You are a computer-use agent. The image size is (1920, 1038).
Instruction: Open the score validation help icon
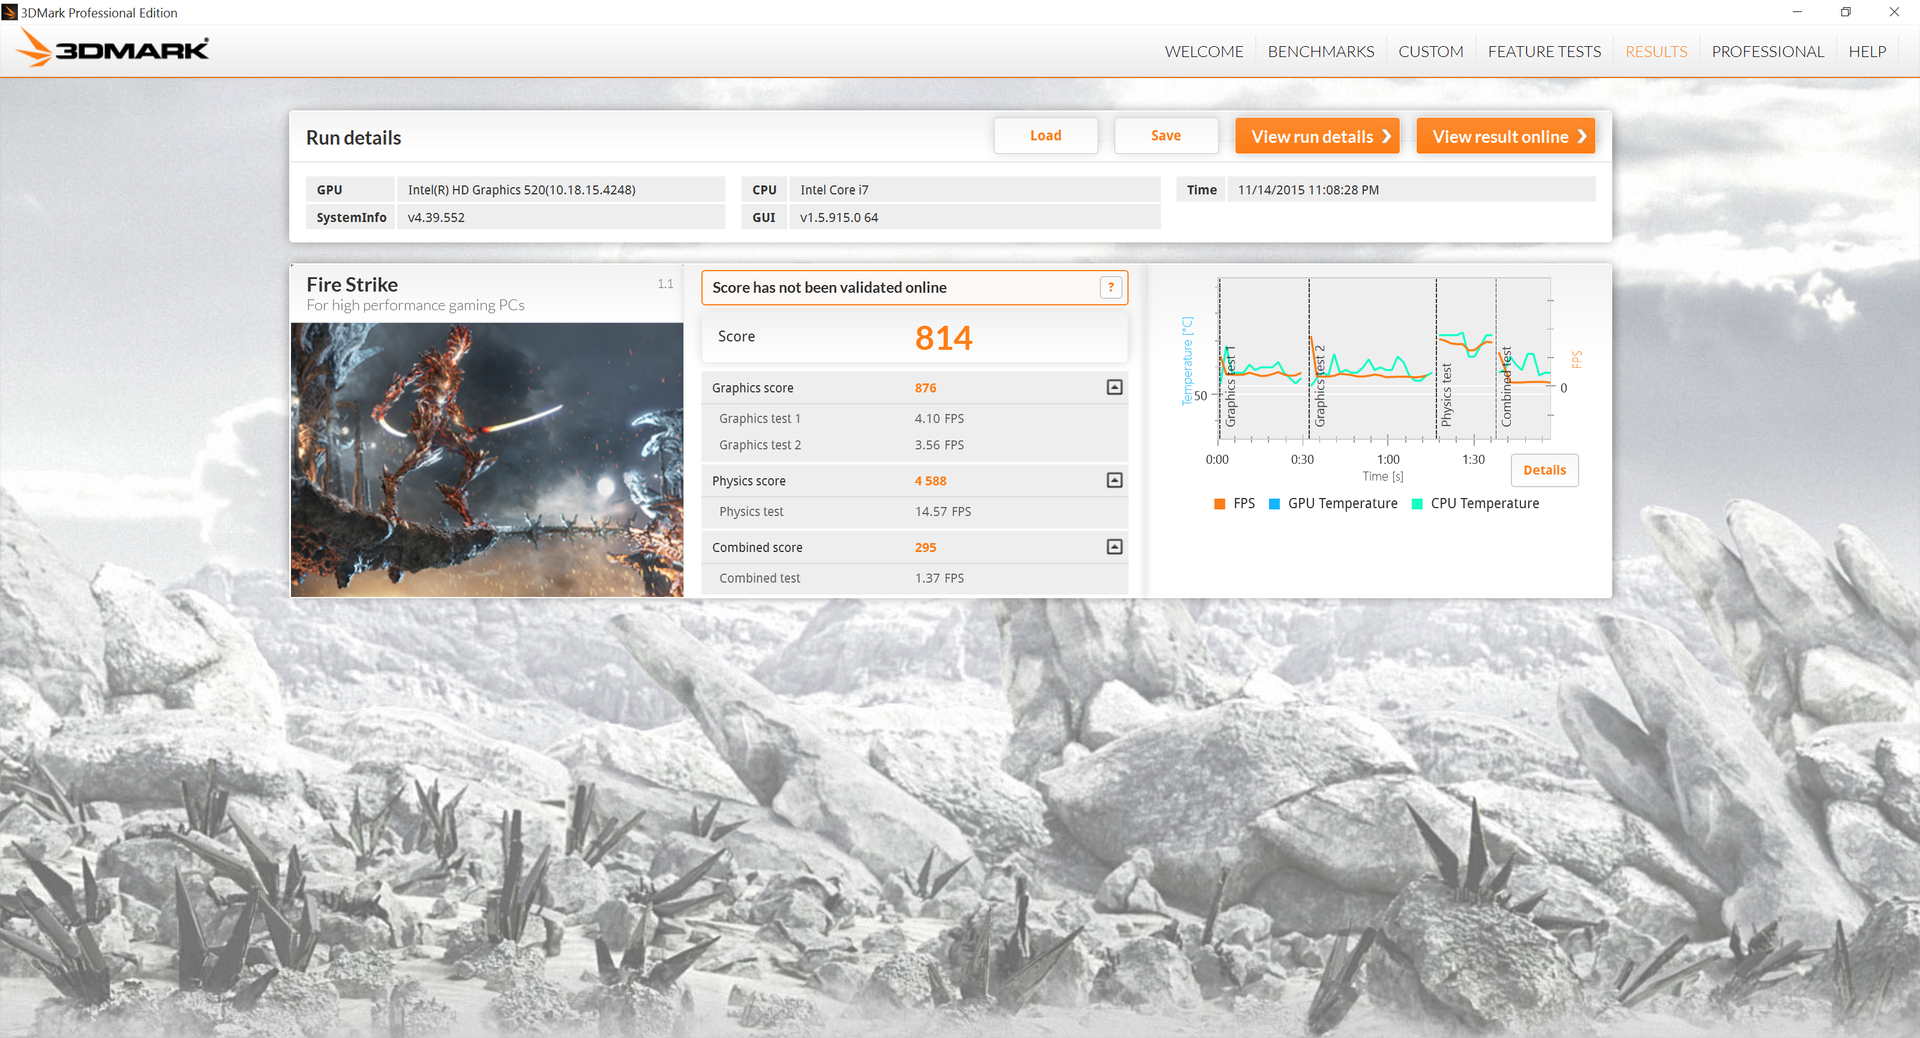pyautogui.click(x=1110, y=288)
